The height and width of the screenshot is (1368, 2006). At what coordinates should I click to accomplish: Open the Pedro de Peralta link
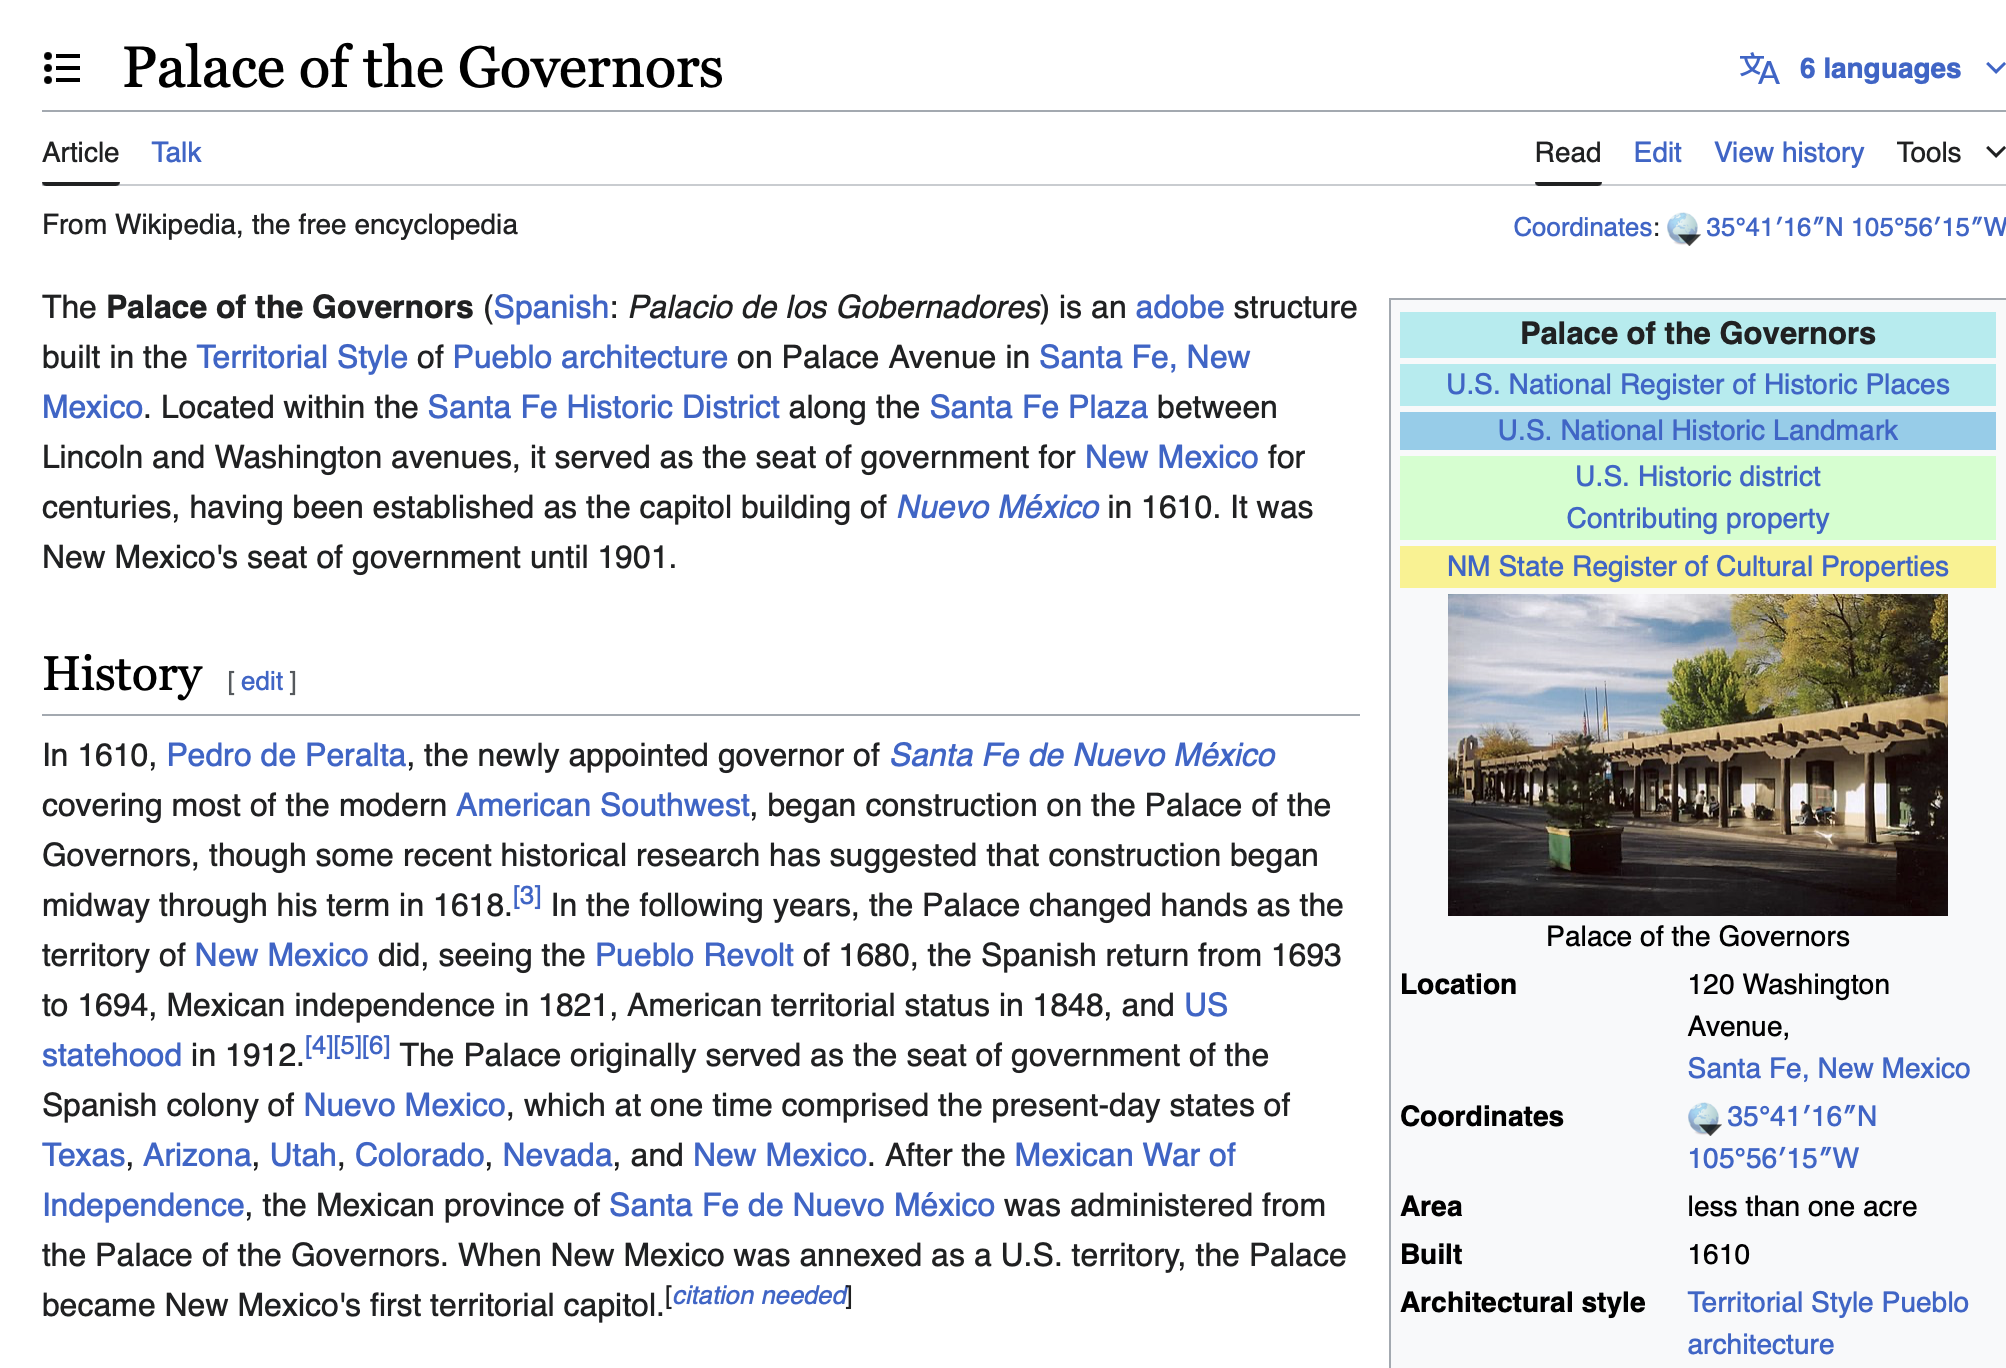pos(286,755)
